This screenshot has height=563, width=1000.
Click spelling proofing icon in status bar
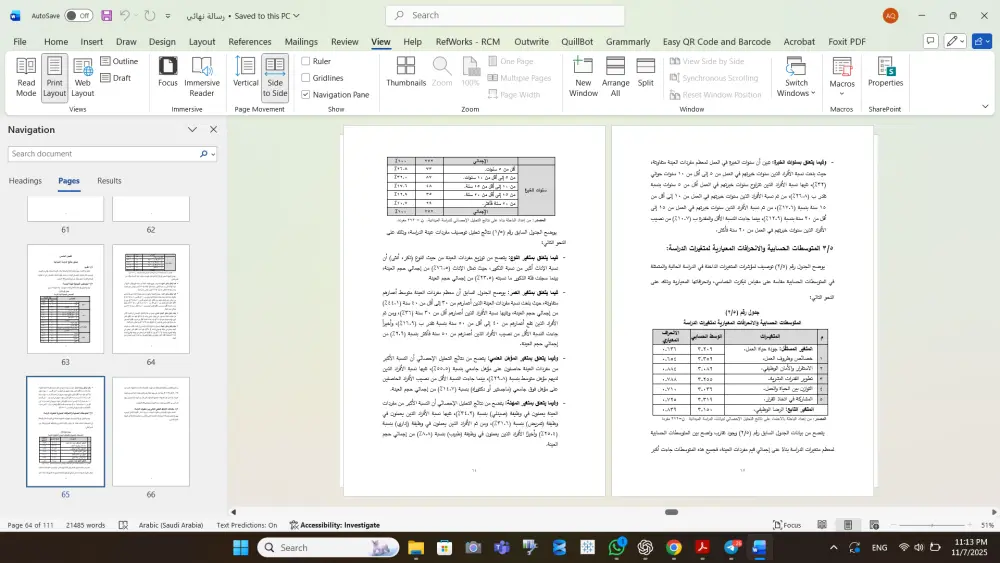pyautogui.click(x=123, y=525)
